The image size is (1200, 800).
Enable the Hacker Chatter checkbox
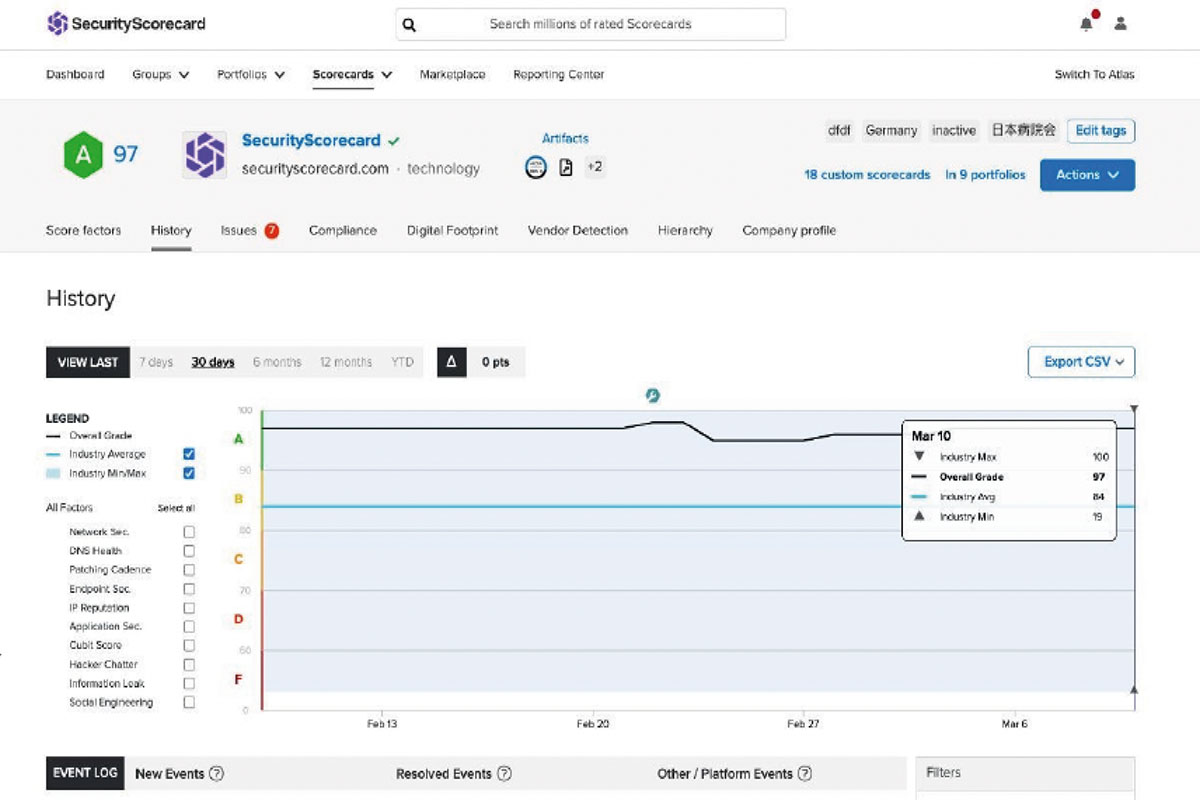click(189, 664)
